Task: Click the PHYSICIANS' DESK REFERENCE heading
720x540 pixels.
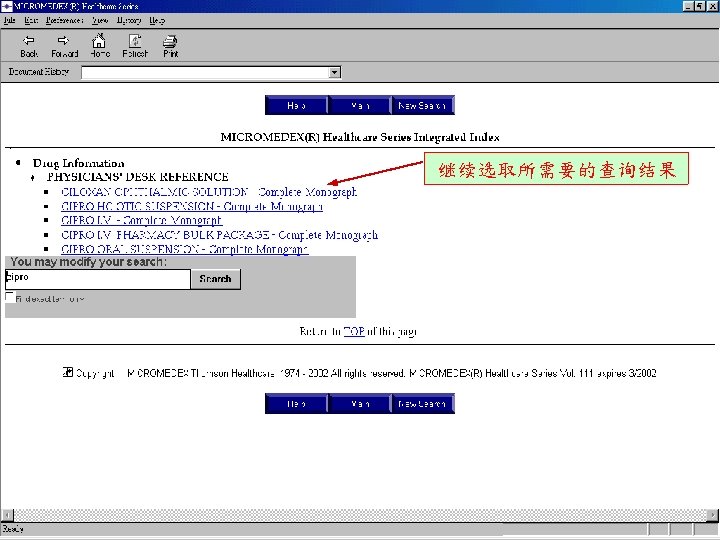Action: (x=138, y=177)
